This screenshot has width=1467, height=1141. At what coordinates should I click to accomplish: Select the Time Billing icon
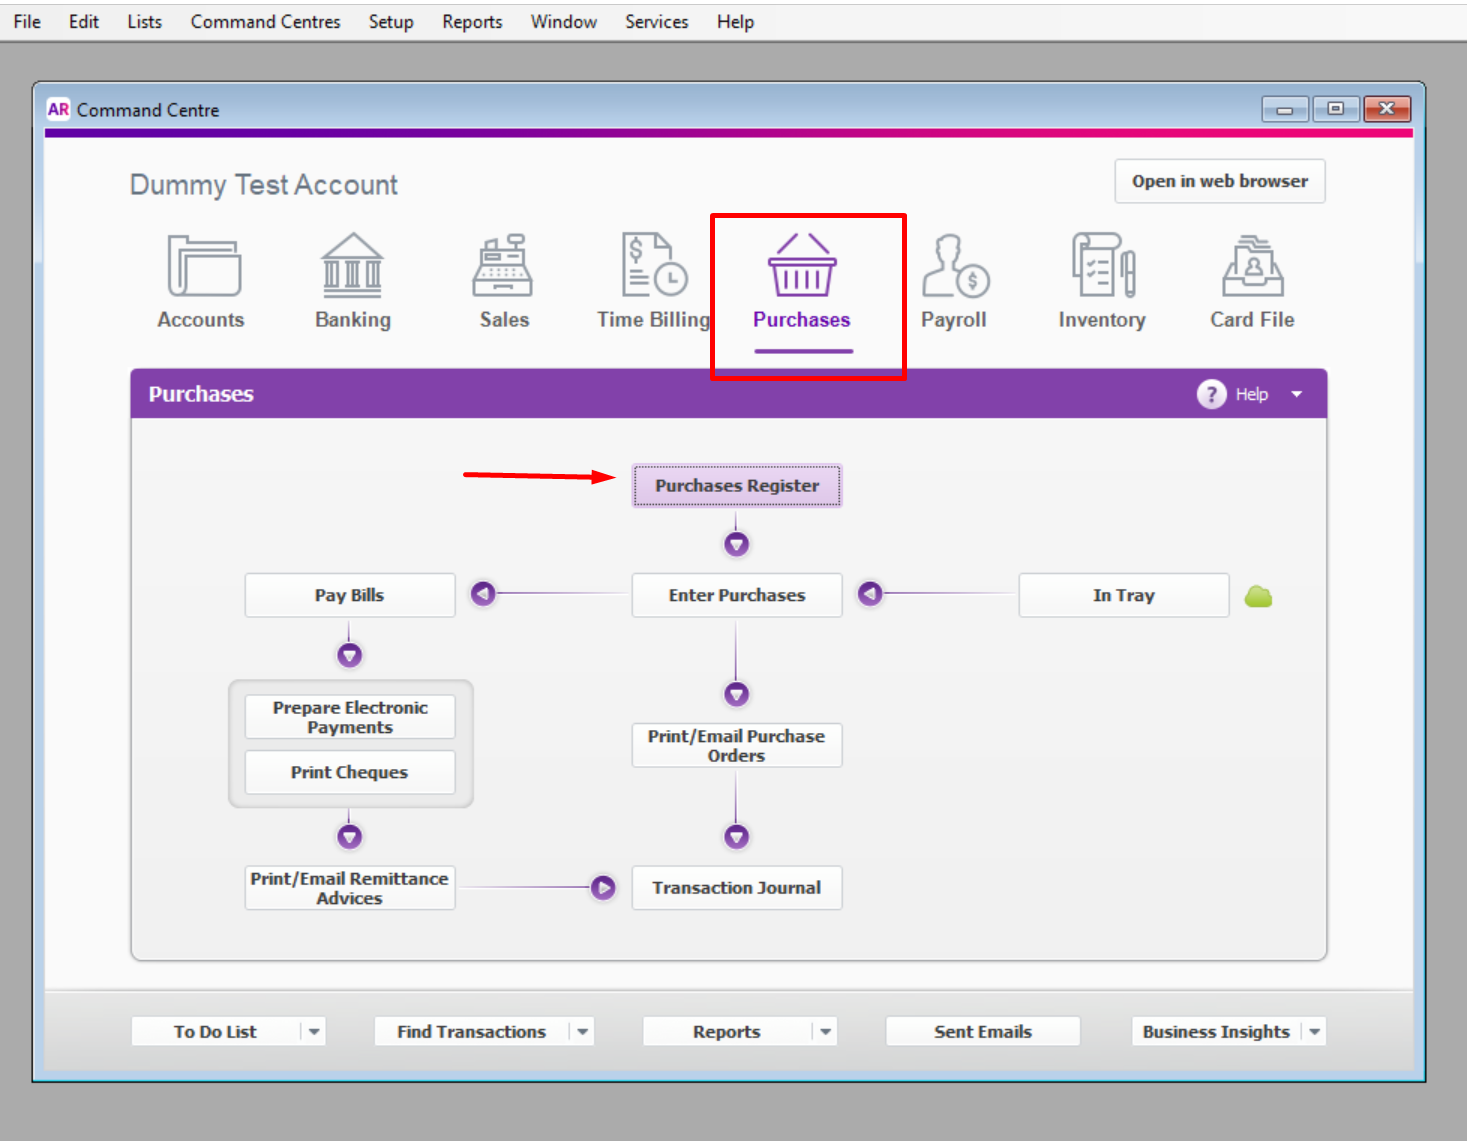[x=654, y=265]
